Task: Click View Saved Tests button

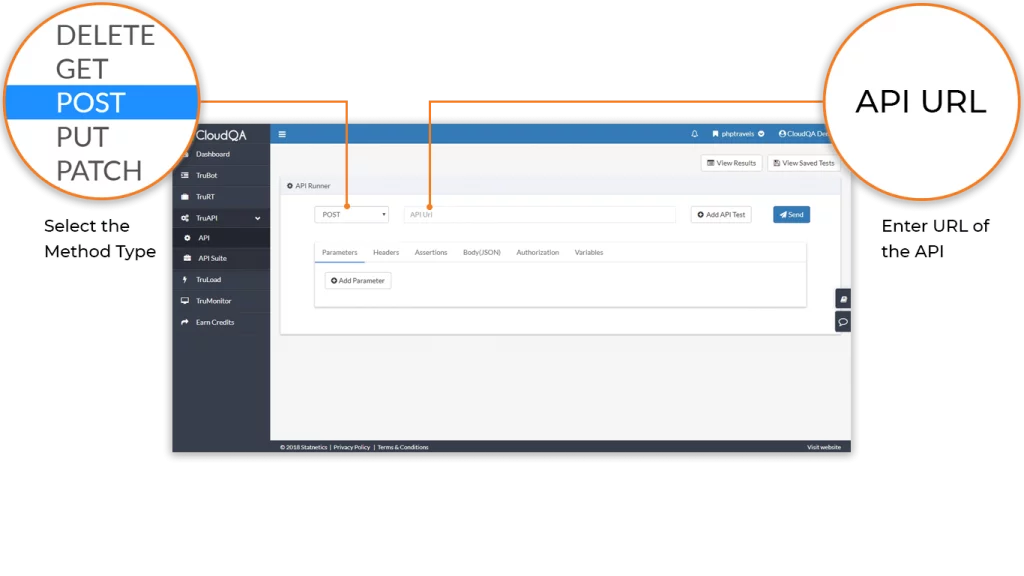Action: point(803,163)
